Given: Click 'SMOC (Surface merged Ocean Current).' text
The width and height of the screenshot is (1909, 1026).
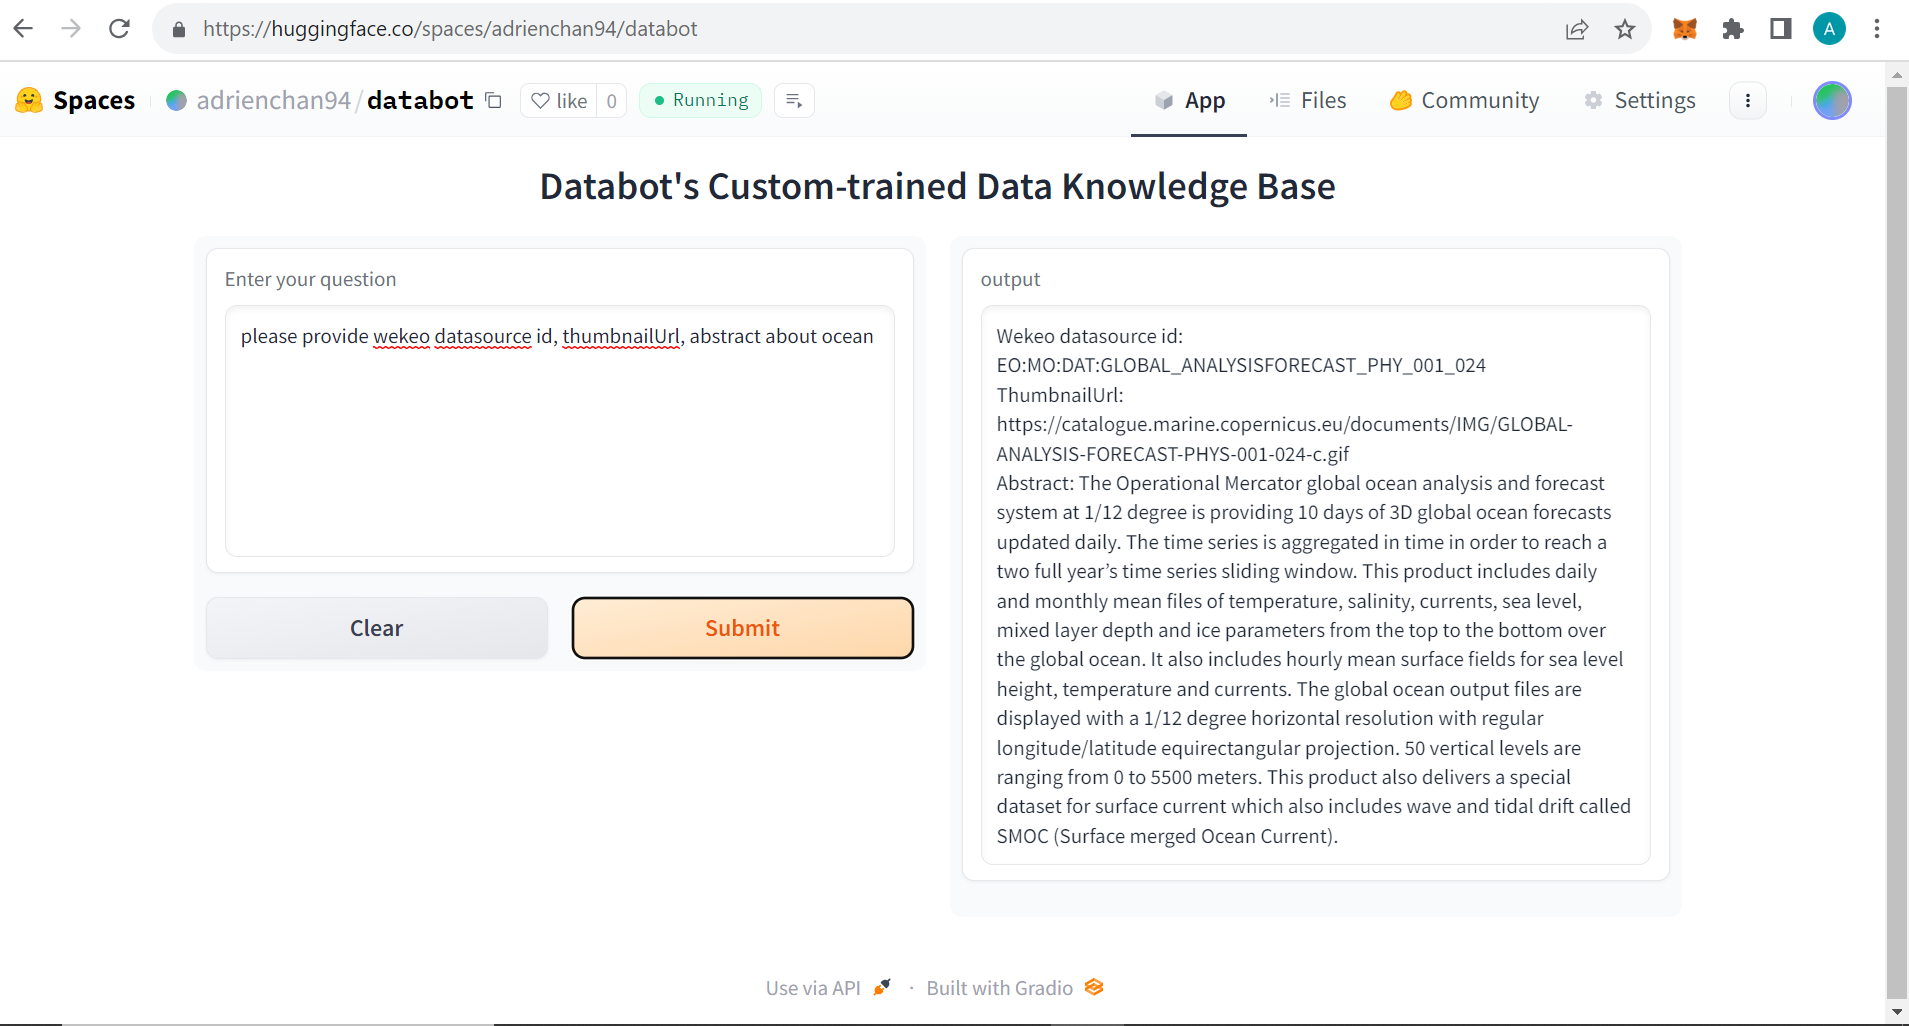Looking at the screenshot, I should coord(1167,836).
